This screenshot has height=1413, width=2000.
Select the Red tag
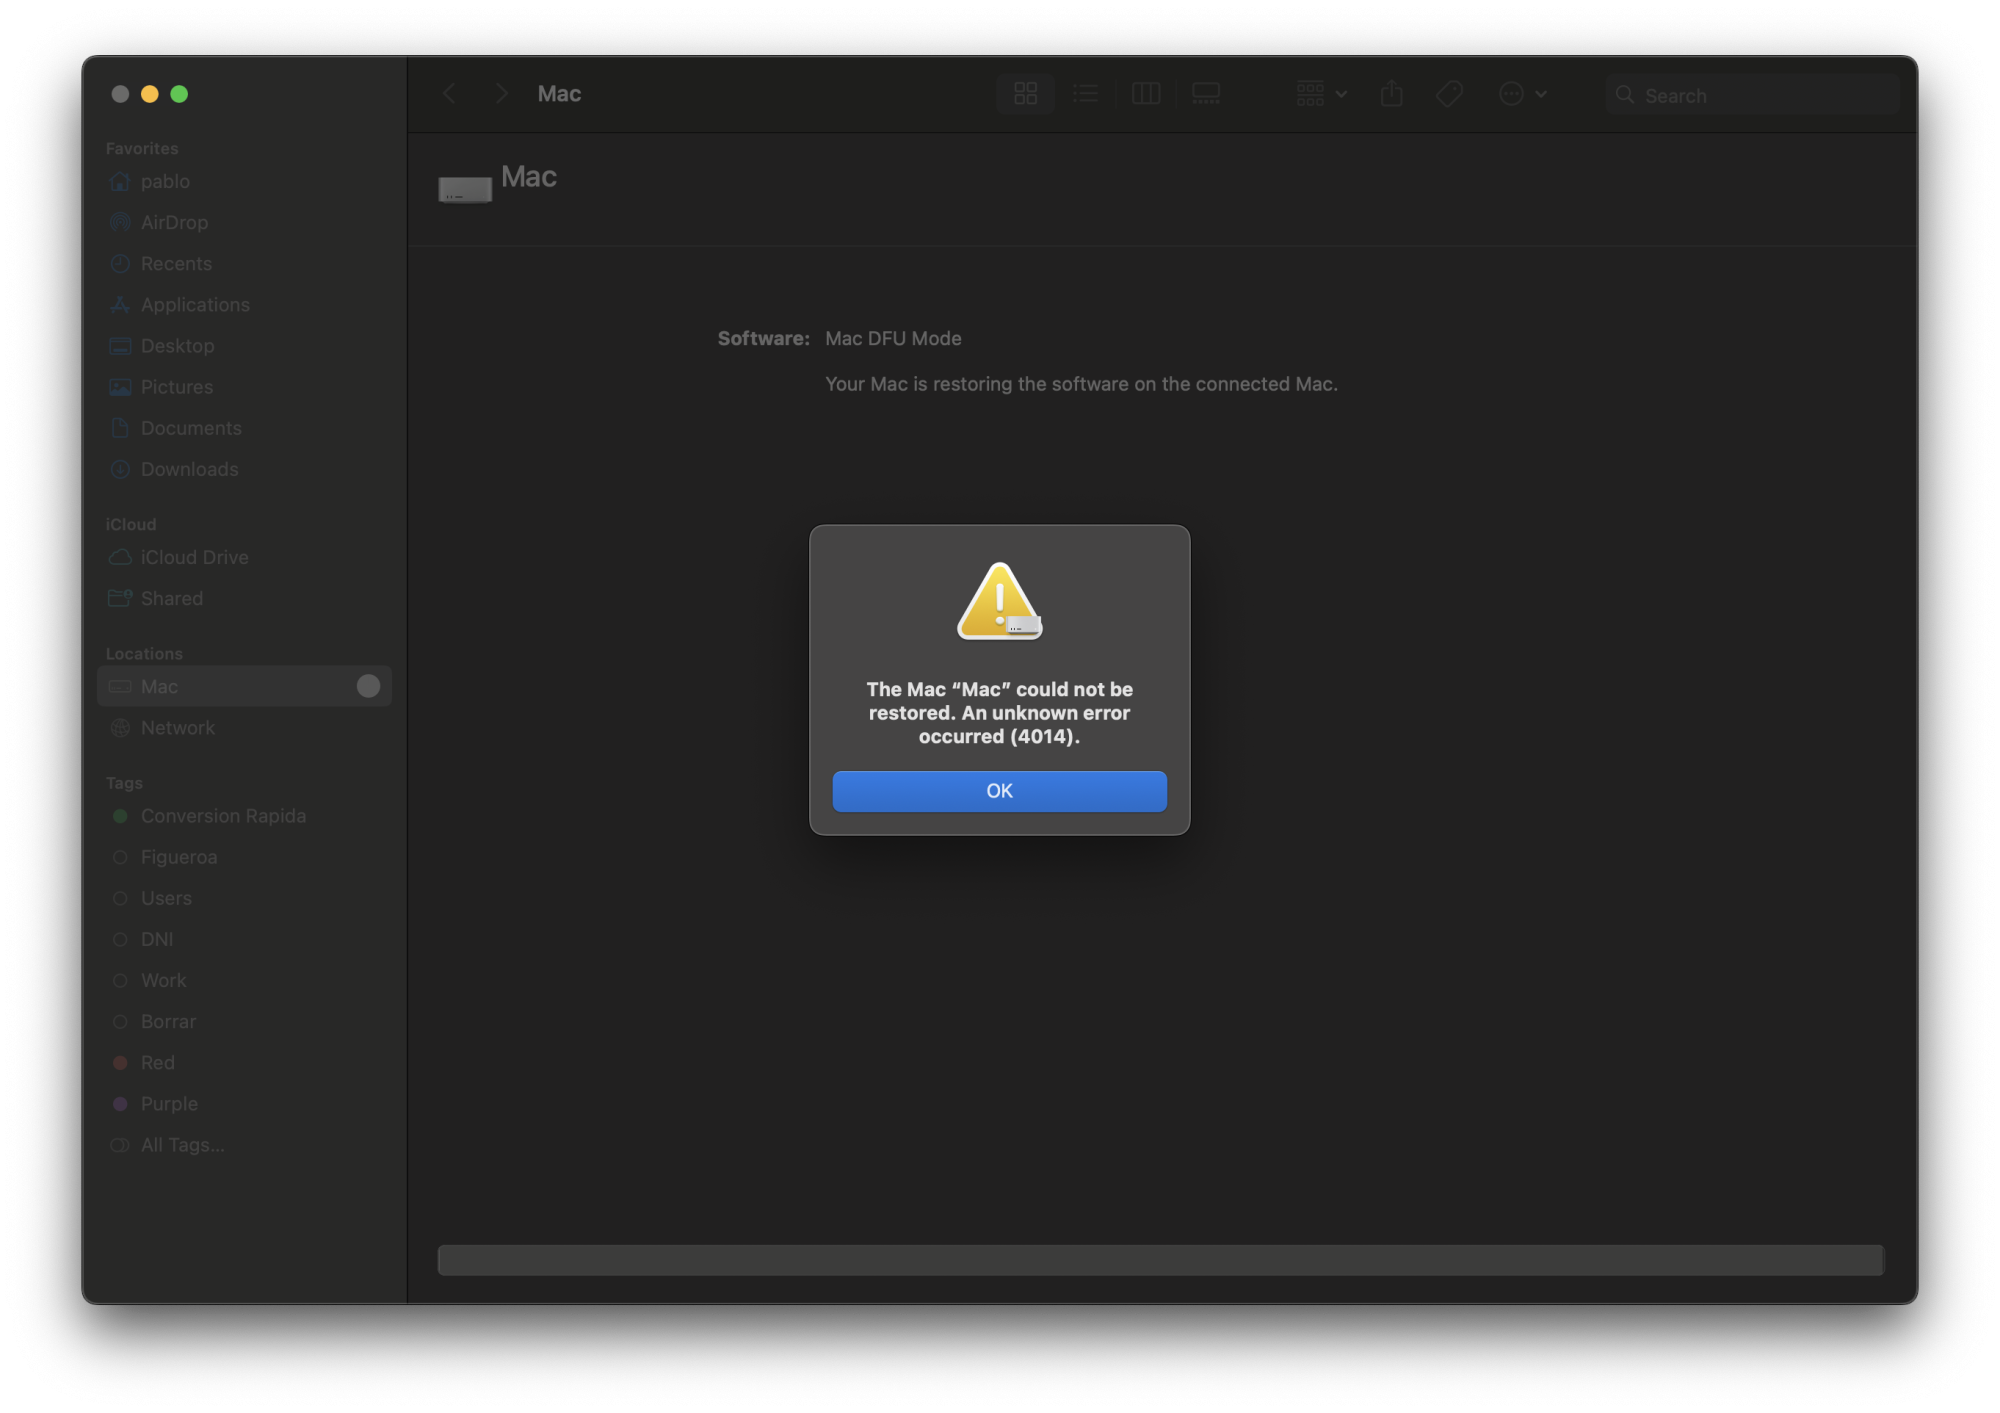tap(157, 1062)
